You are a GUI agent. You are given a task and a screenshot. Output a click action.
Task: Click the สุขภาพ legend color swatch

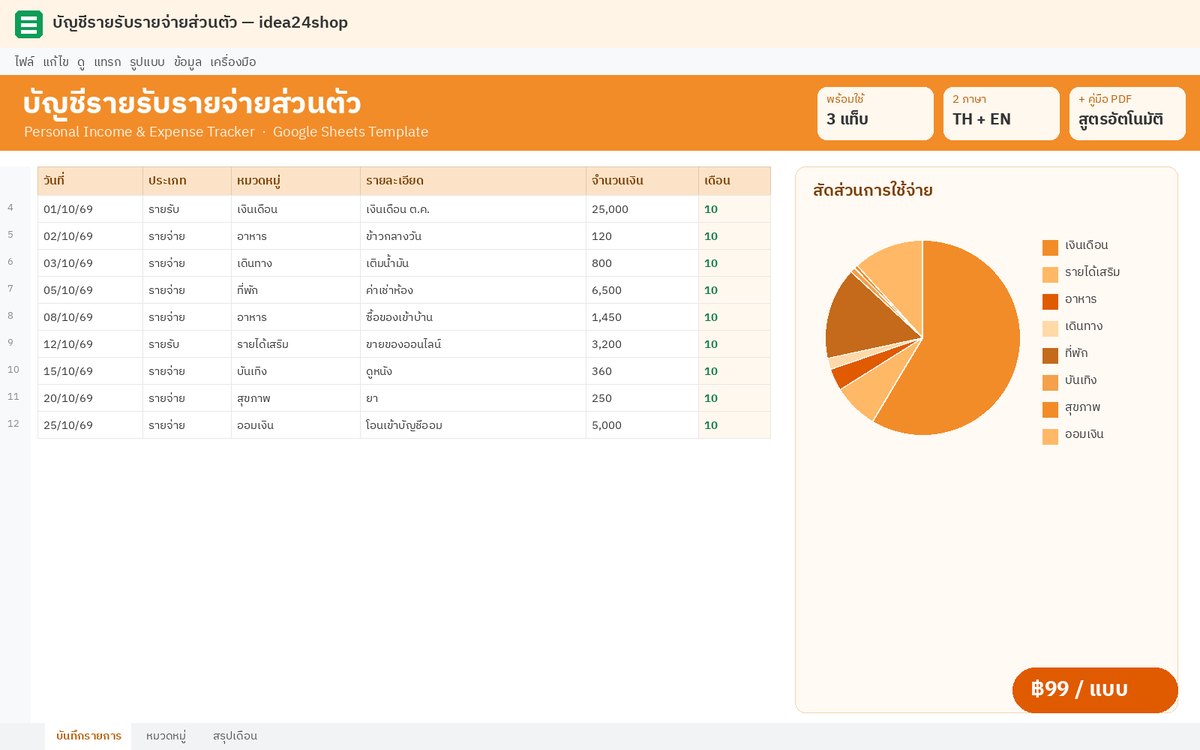1050,409
